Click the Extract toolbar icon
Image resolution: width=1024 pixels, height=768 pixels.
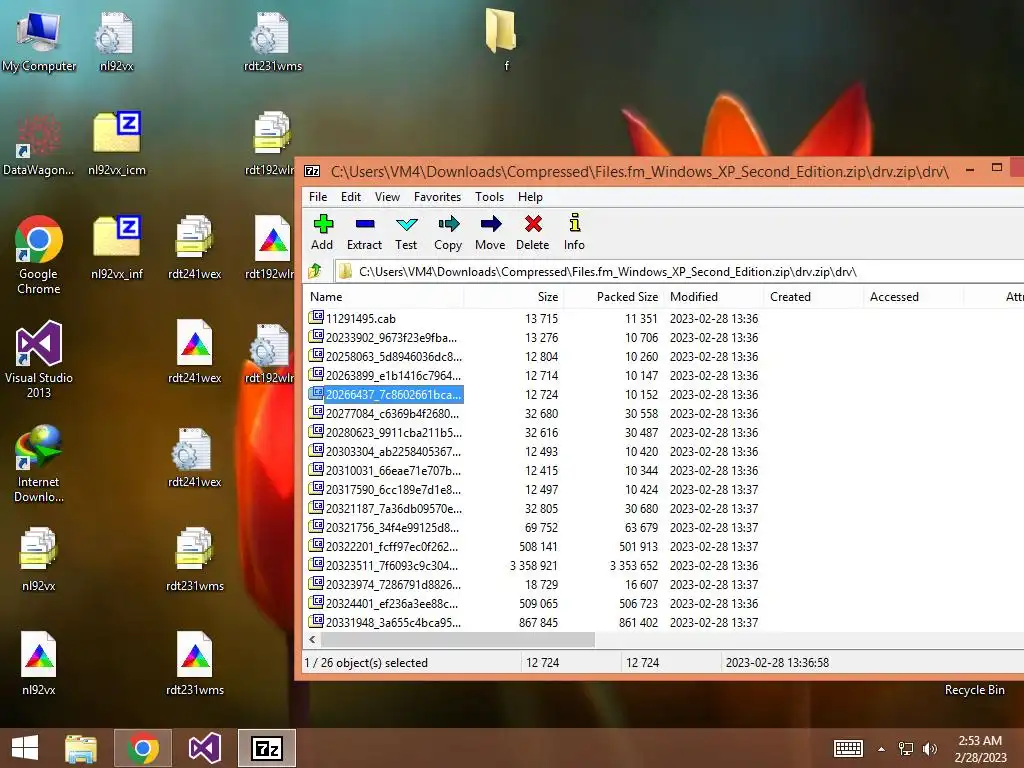tap(364, 232)
